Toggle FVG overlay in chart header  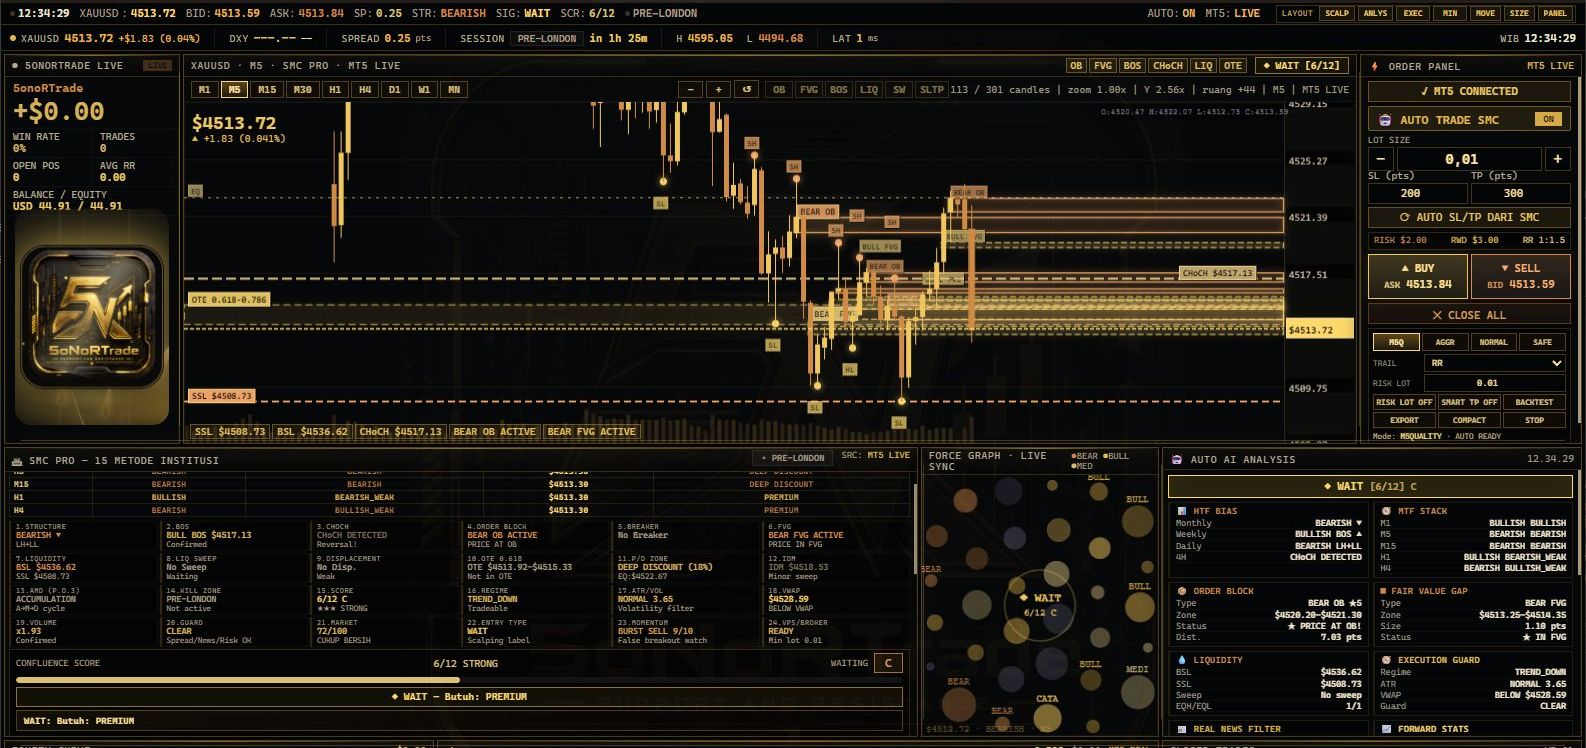1103,66
